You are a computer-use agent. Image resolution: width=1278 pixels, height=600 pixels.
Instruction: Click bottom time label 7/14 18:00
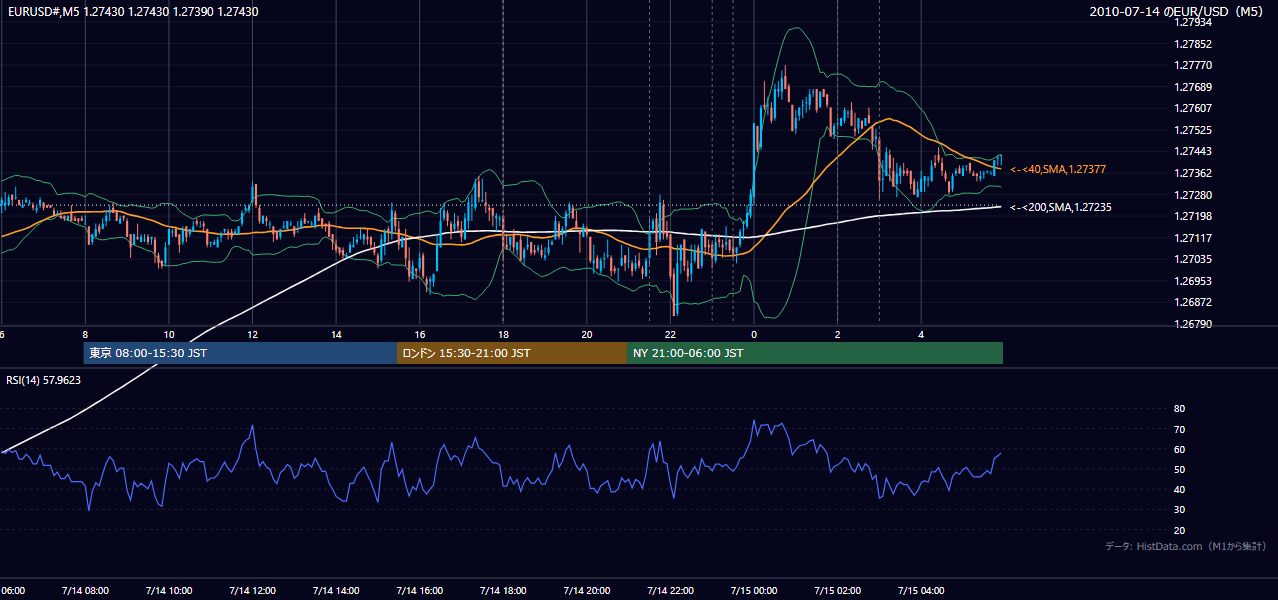[x=503, y=590]
